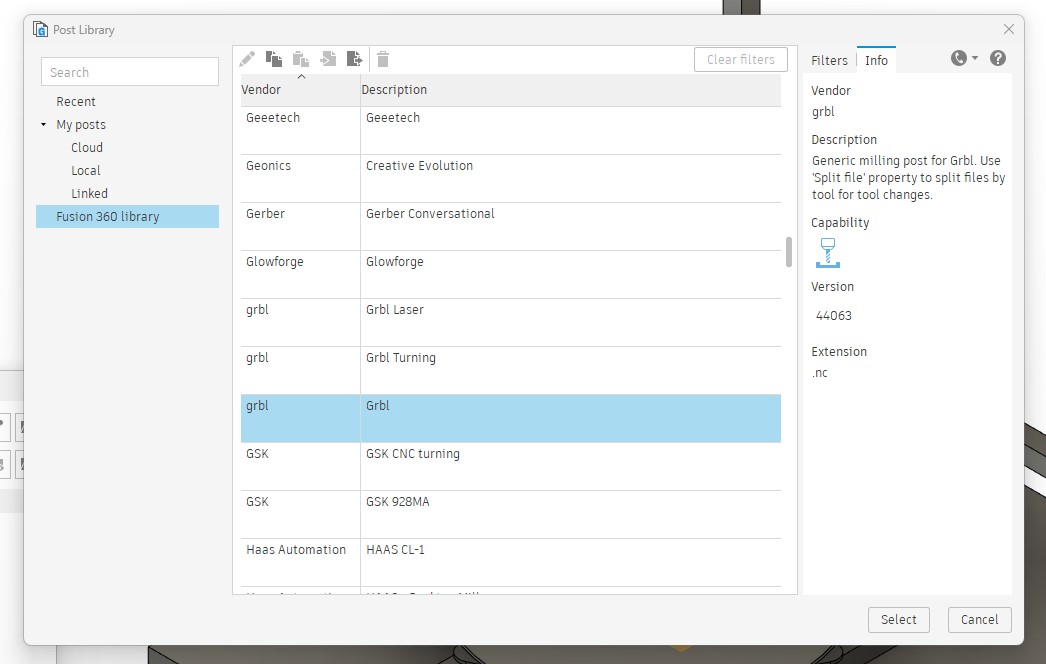Select the Creative Evolution post row
This screenshot has height=664, width=1046.
coord(511,179)
